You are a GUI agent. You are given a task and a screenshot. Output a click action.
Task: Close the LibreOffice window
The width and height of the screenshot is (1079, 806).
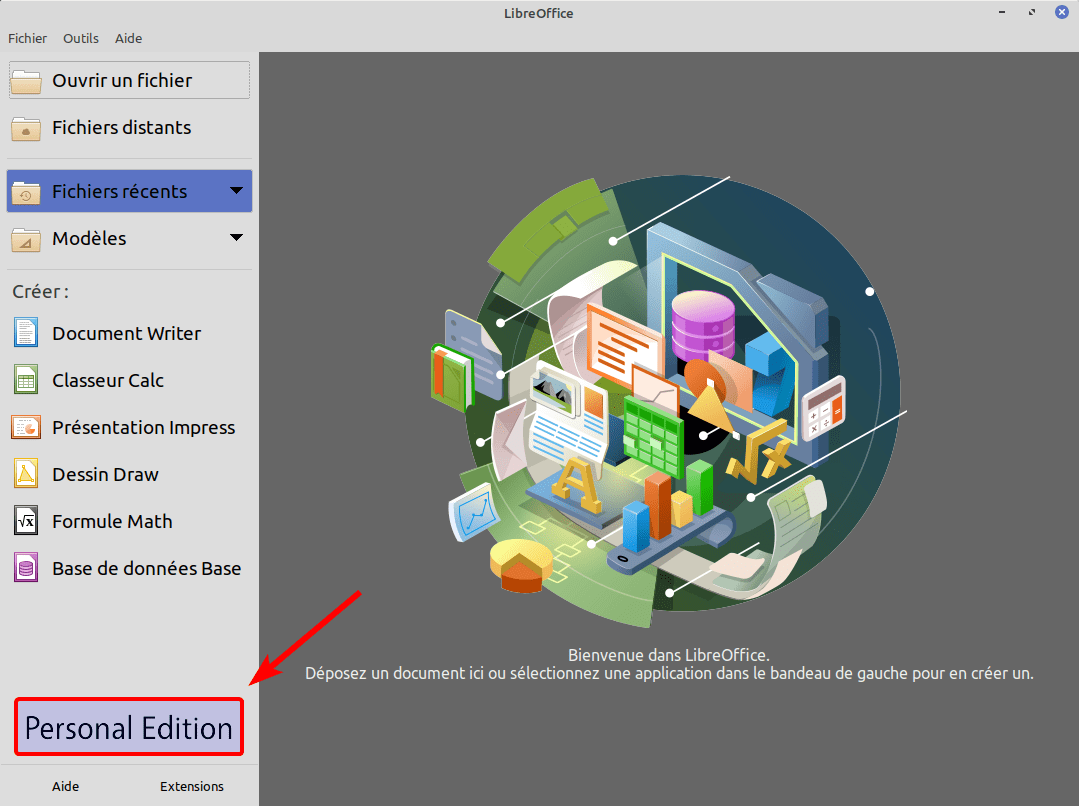click(1062, 12)
